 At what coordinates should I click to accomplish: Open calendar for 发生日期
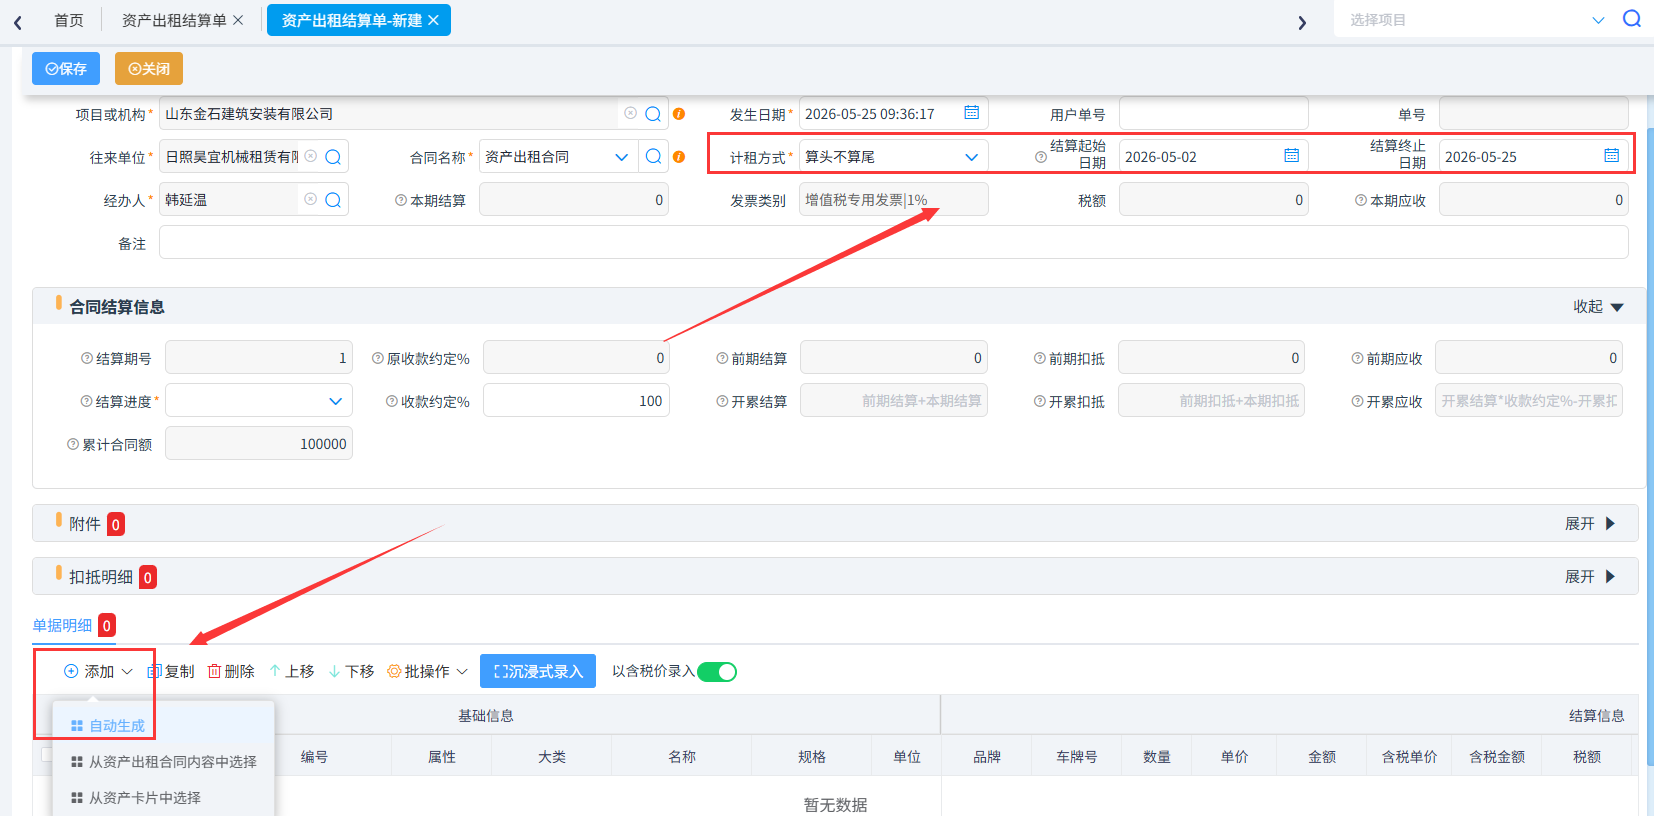point(971,113)
